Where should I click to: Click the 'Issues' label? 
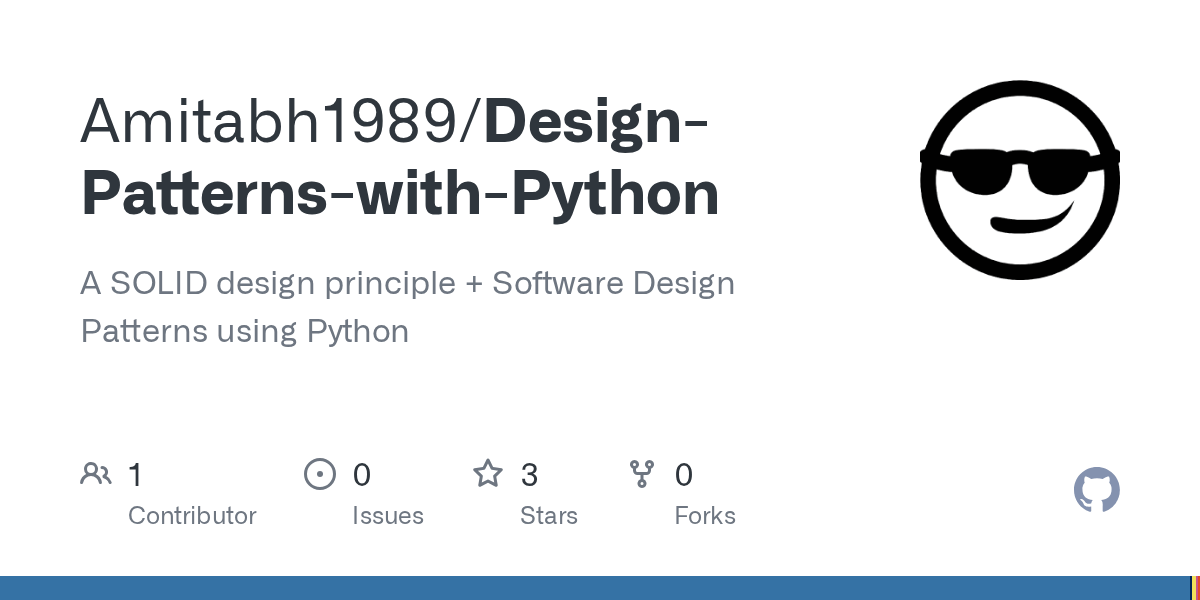click(x=388, y=516)
